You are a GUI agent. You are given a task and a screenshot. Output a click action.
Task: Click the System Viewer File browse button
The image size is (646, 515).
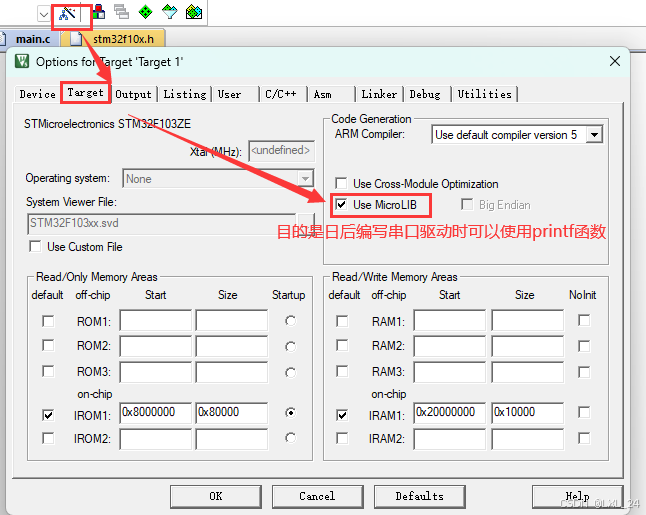[x=305, y=223]
